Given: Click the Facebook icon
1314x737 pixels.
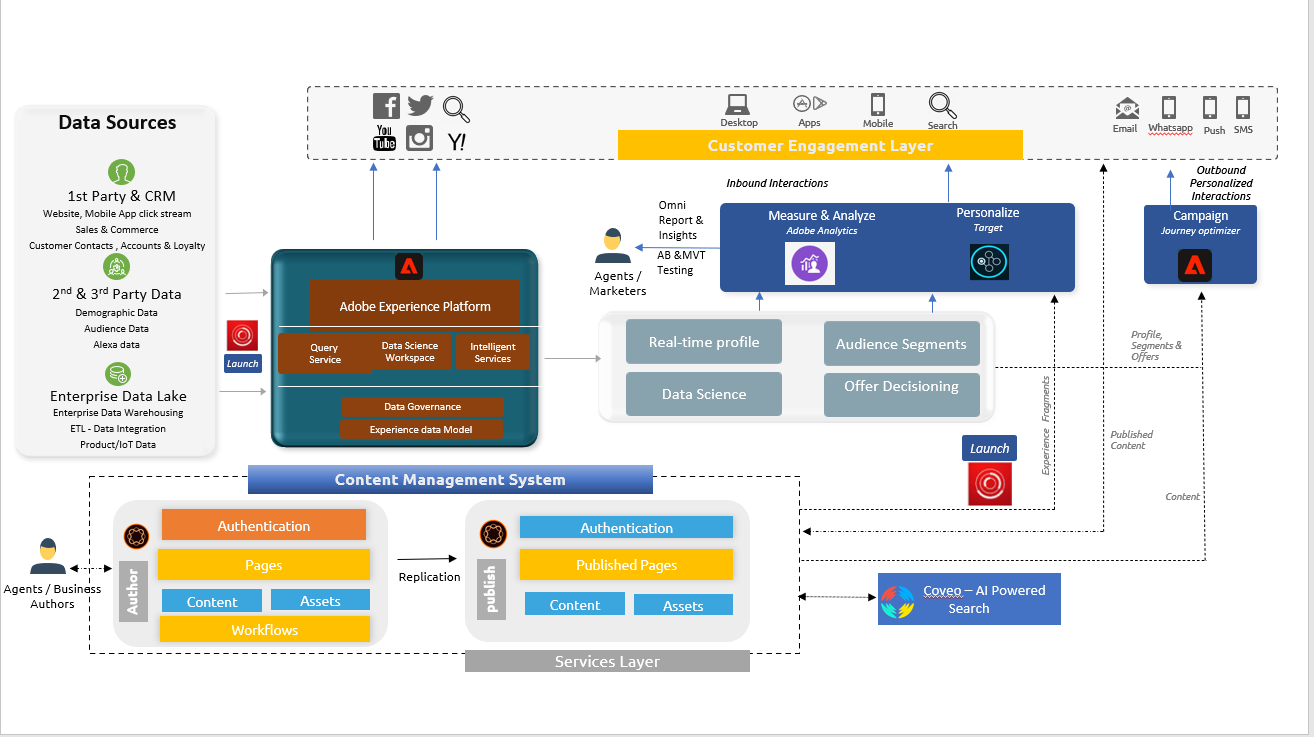Looking at the screenshot, I should click(x=386, y=106).
